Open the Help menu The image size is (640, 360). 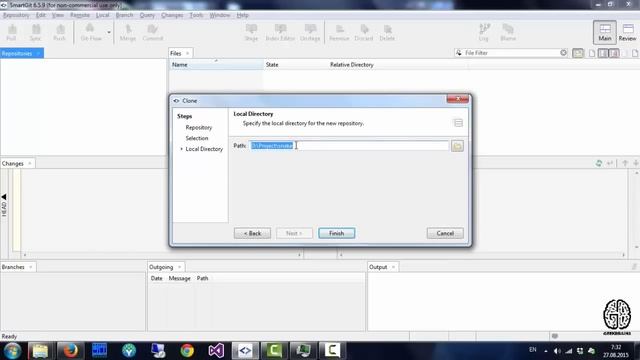pos(242,15)
